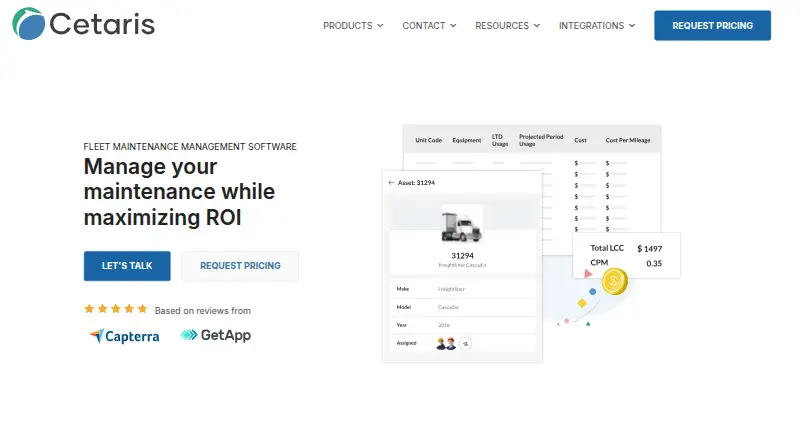Click the 'LTD Usage' column header
Viewport: 800px width, 440px height.
(x=500, y=140)
